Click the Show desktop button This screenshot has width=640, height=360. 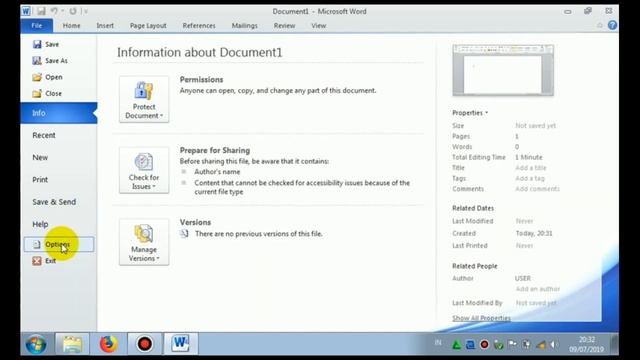tap(614, 344)
